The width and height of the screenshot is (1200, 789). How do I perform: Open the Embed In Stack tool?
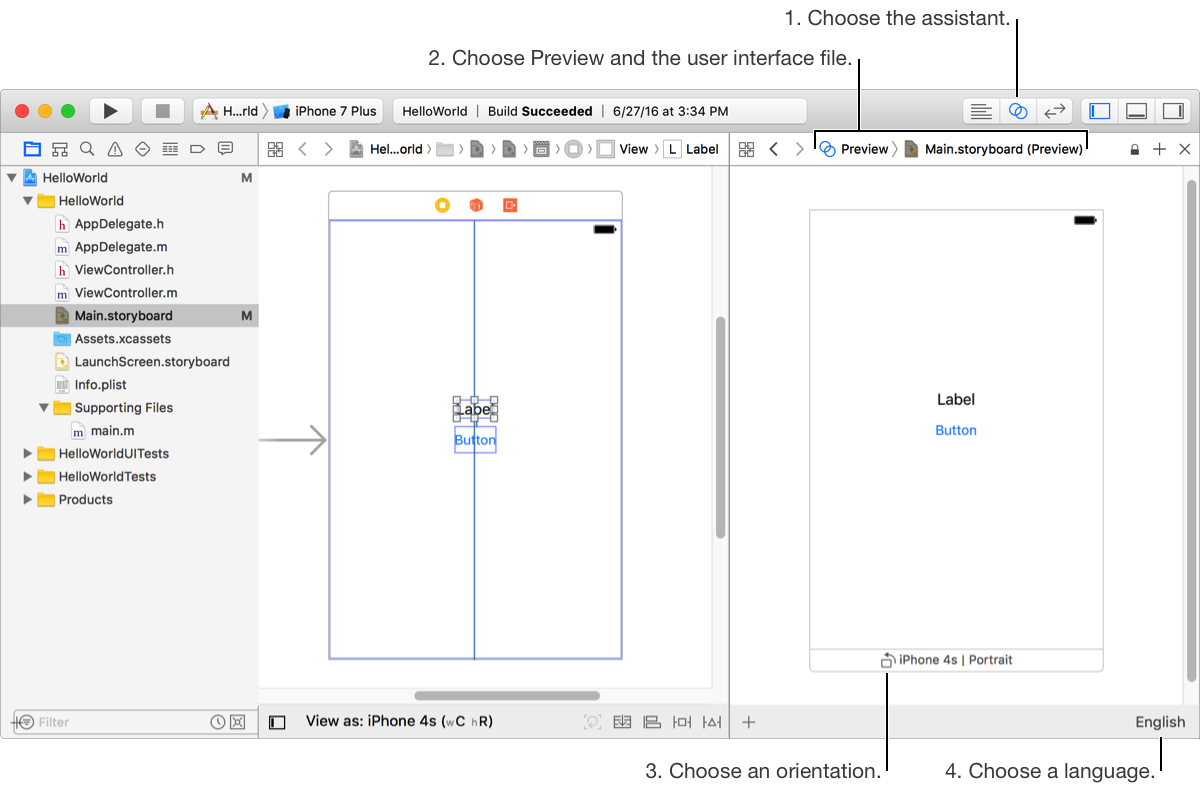622,722
